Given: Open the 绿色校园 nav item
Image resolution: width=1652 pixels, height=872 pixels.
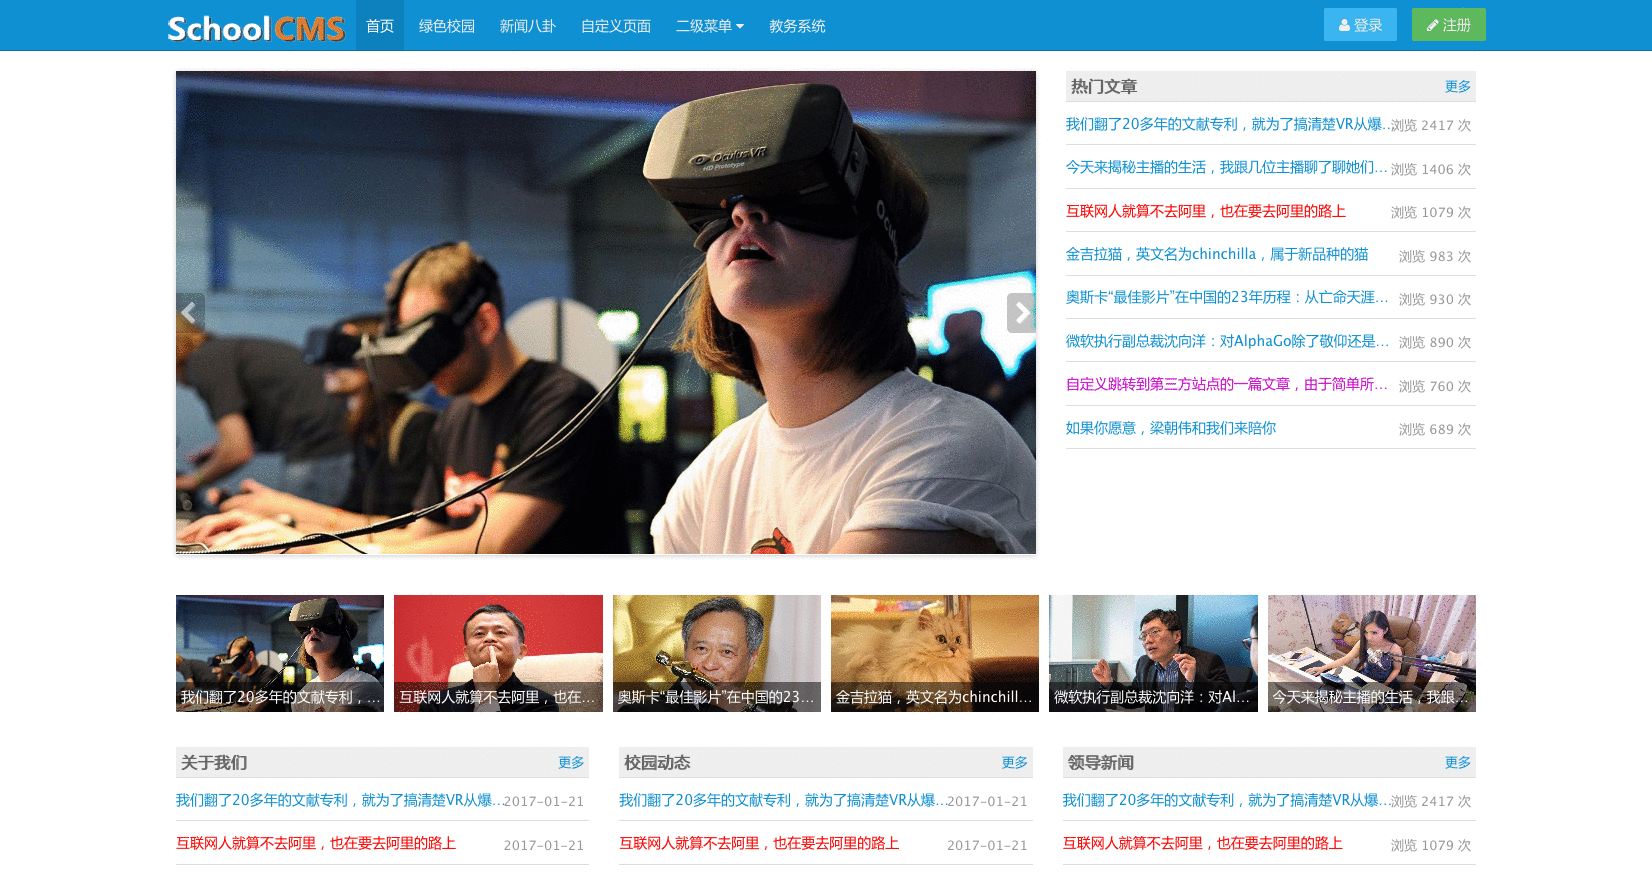Looking at the screenshot, I should 447,26.
